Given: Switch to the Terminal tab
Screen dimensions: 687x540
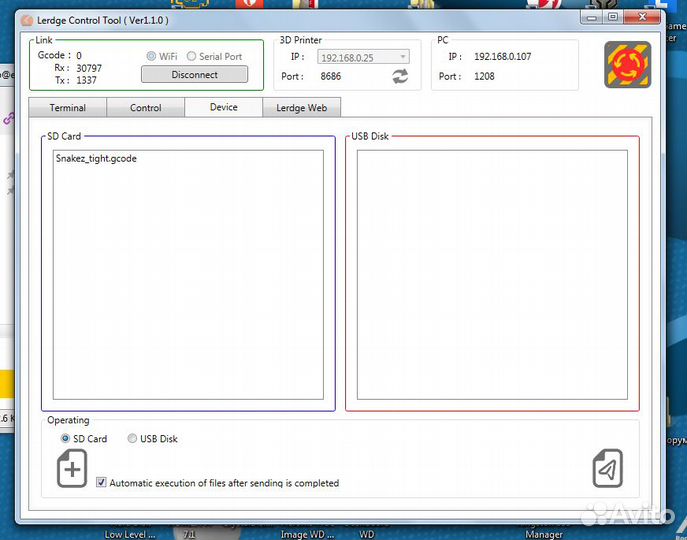Looking at the screenshot, I should pos(67,108).
